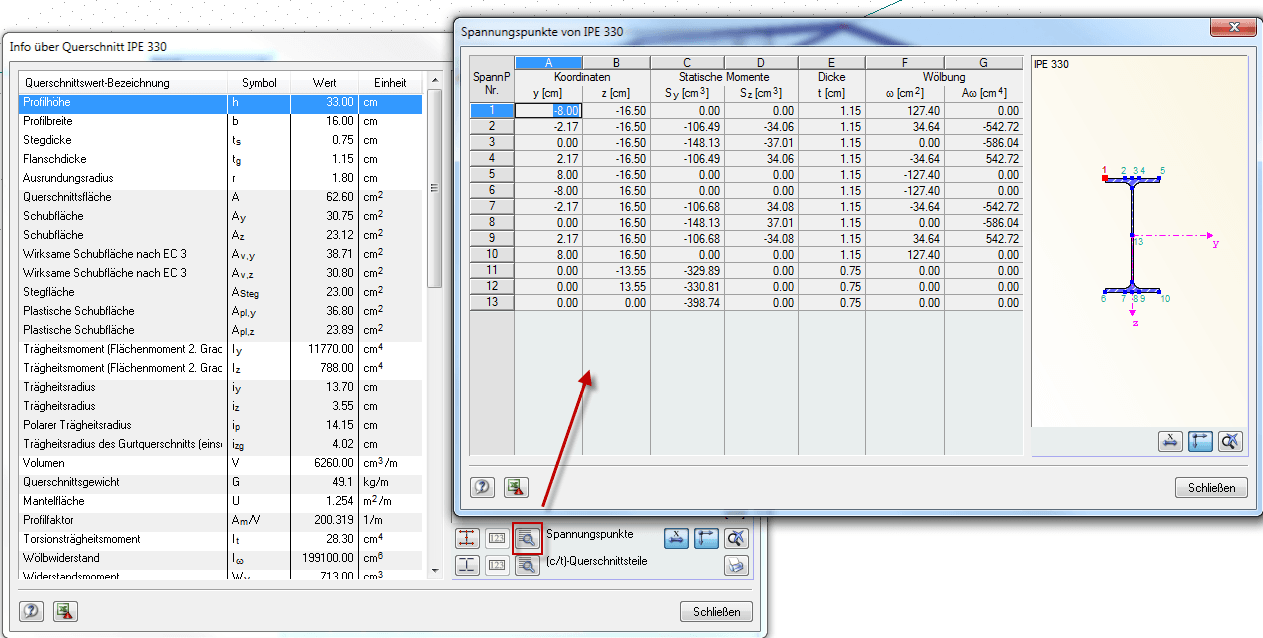Show c/t part numbers icon

pos(498,565)
